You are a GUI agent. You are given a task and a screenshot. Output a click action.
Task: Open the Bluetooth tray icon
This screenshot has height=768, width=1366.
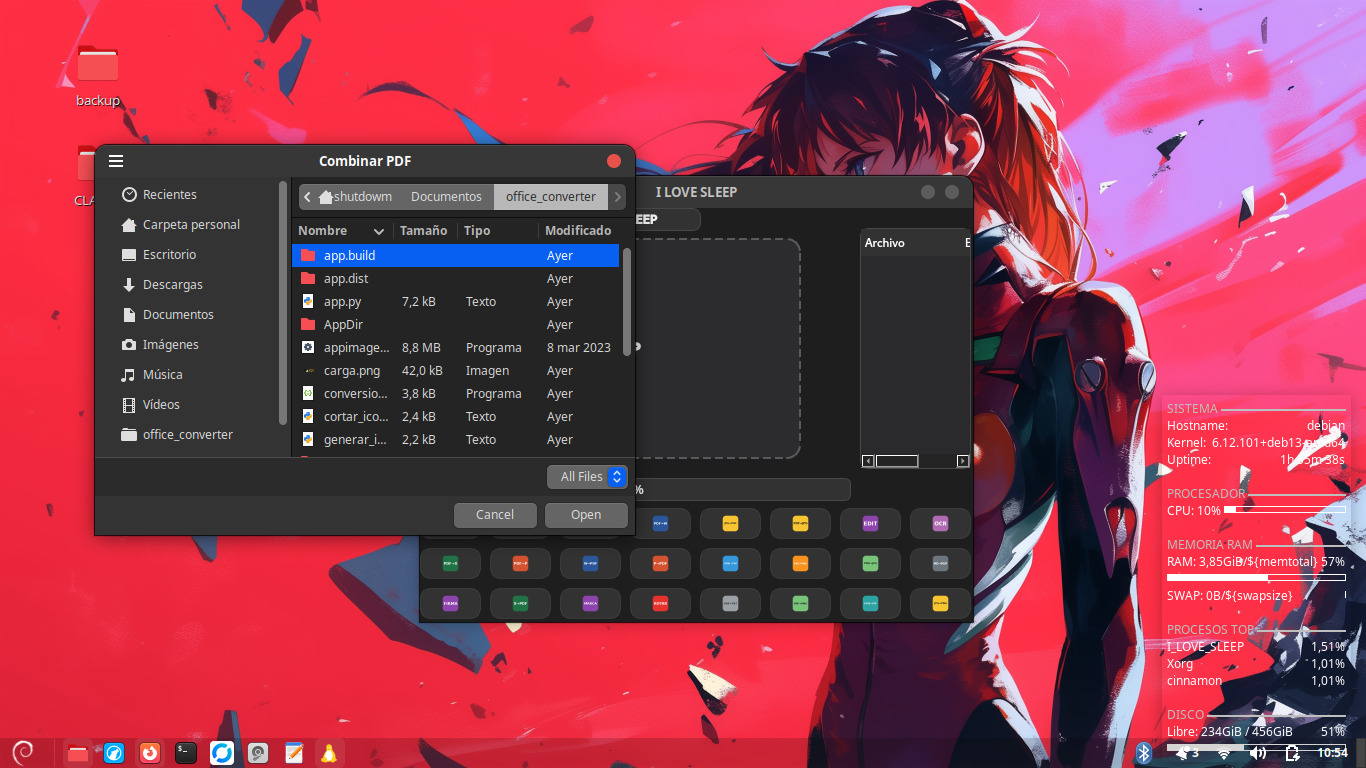(1144, 753)
